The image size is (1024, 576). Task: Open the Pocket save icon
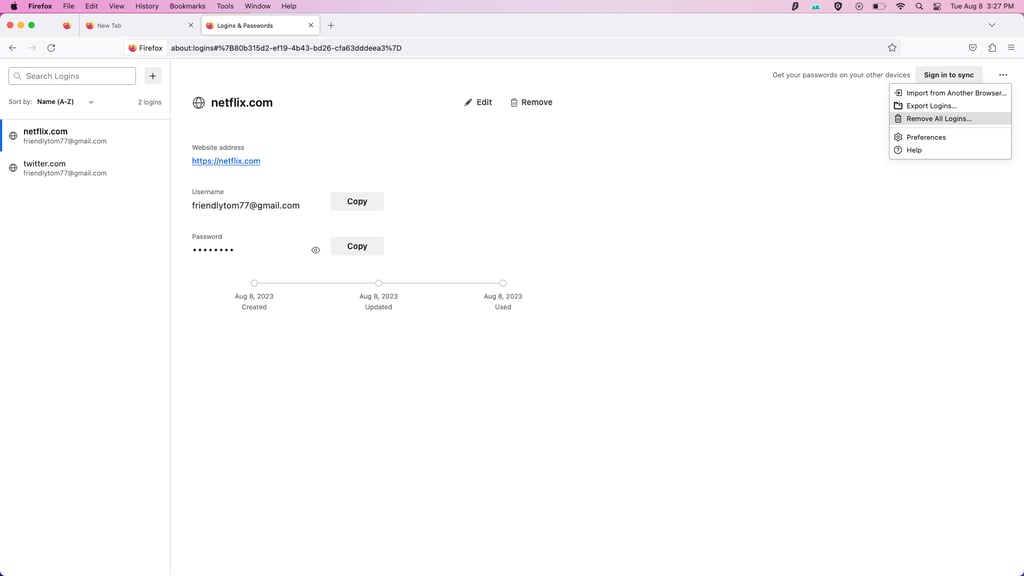coord(972,48)
